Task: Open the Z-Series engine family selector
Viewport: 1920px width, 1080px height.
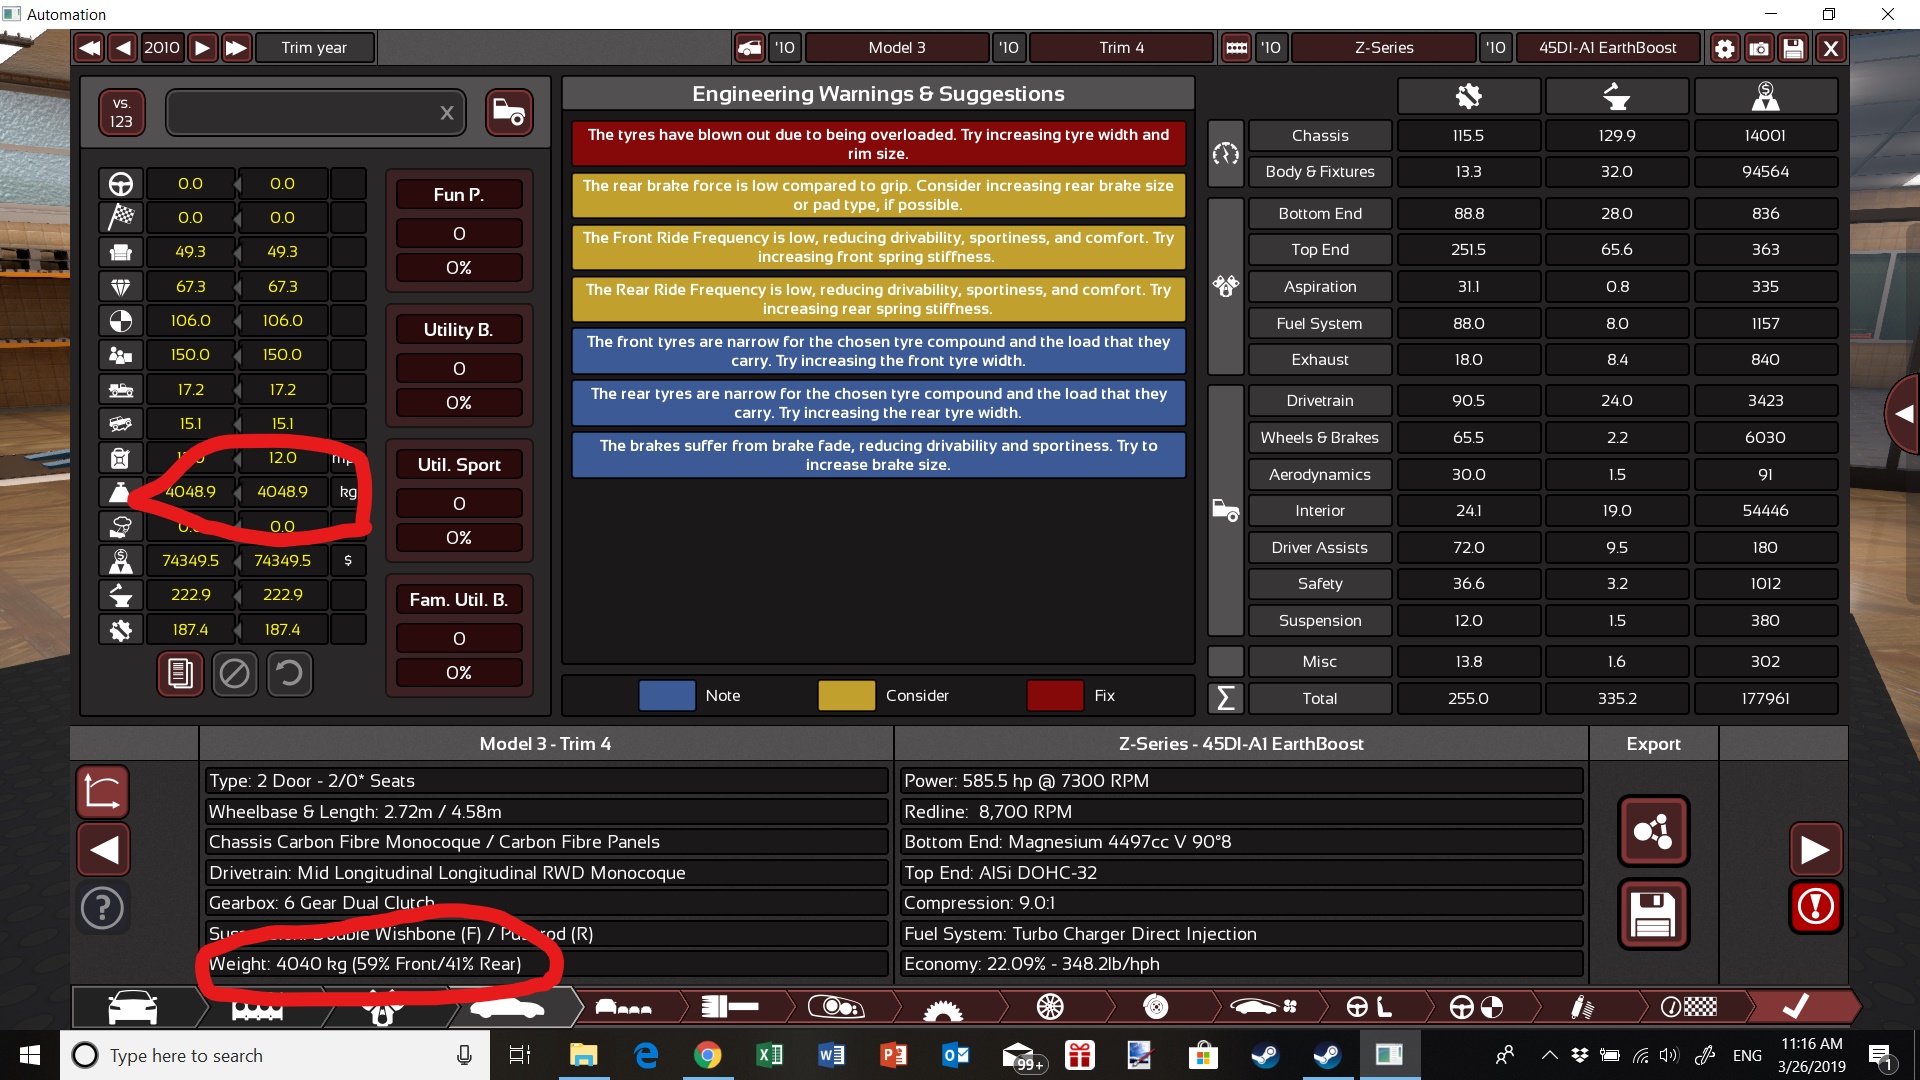Action: [1383, 48]
